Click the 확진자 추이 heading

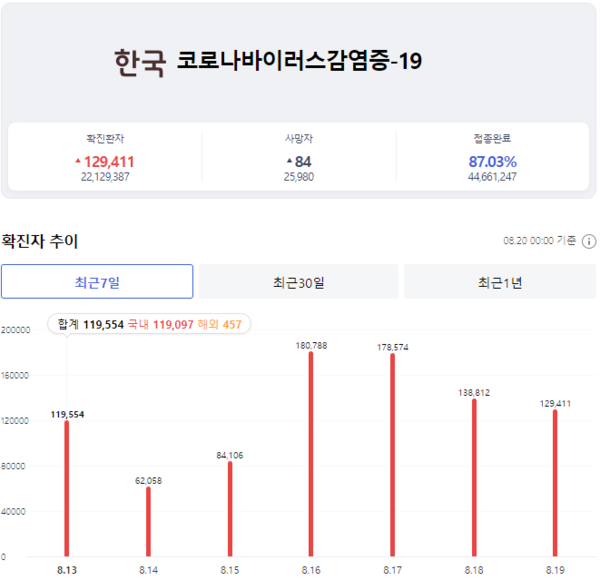coord(39,241)
